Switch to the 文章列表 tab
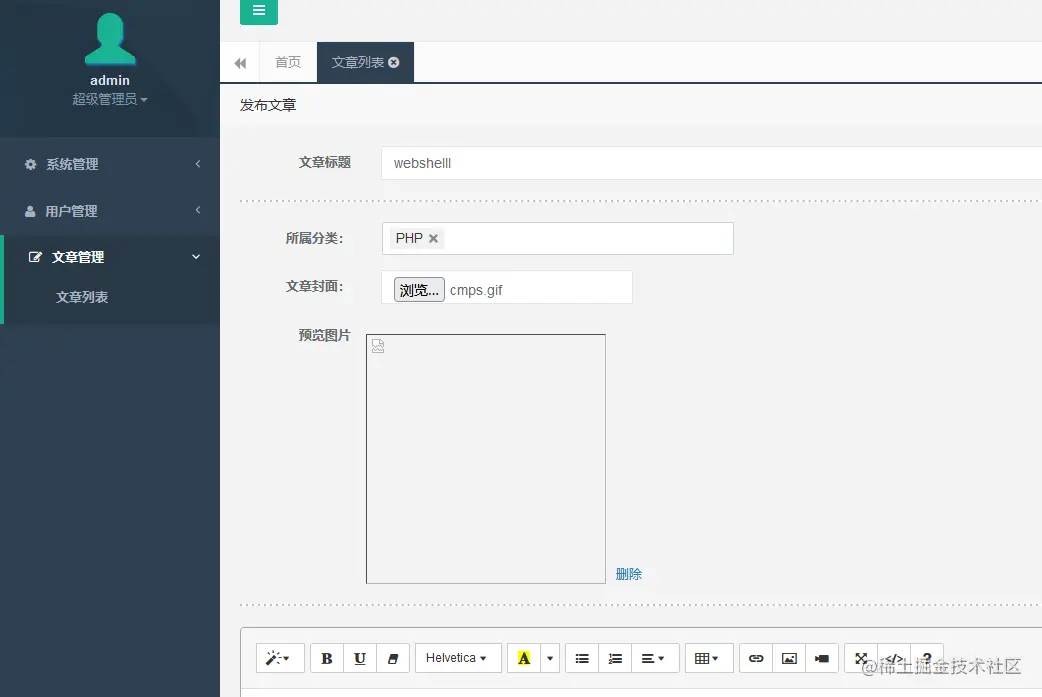Viewport: 1042px width, 697px height. click(358, 62)
